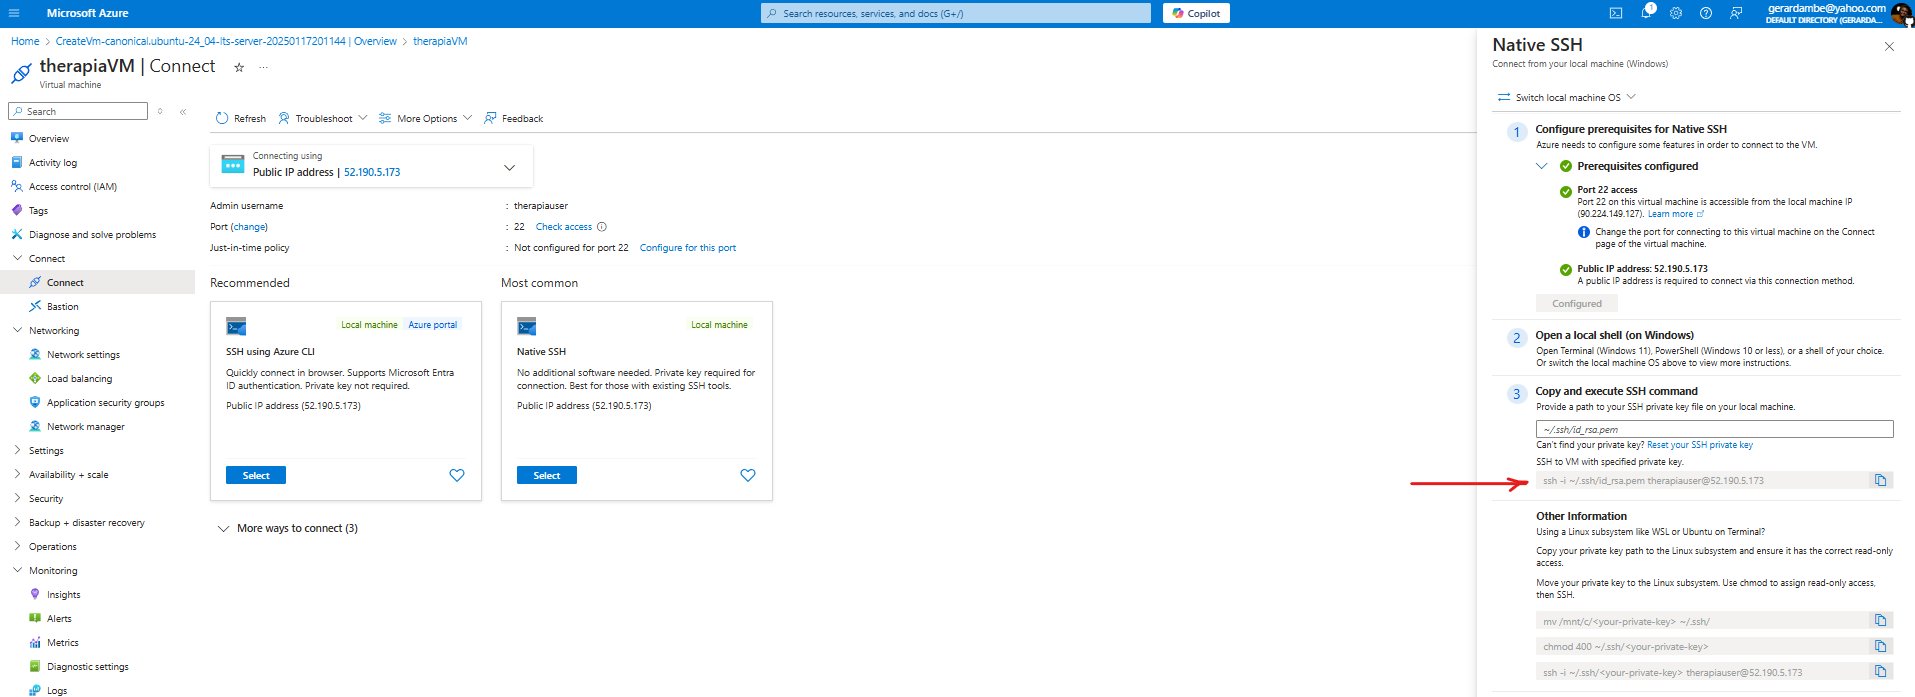
Task: Open the More Options dropdown
Action: click(425, 118)
